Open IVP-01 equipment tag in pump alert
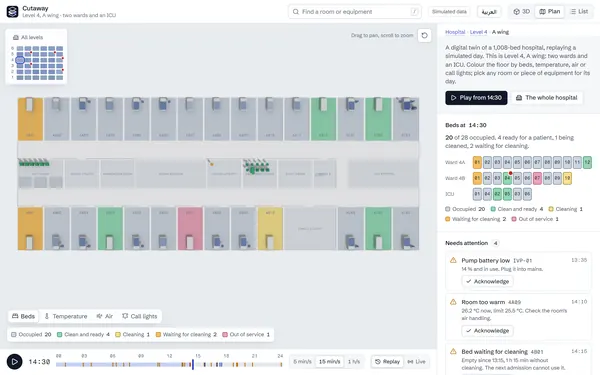 coord(522,261)
